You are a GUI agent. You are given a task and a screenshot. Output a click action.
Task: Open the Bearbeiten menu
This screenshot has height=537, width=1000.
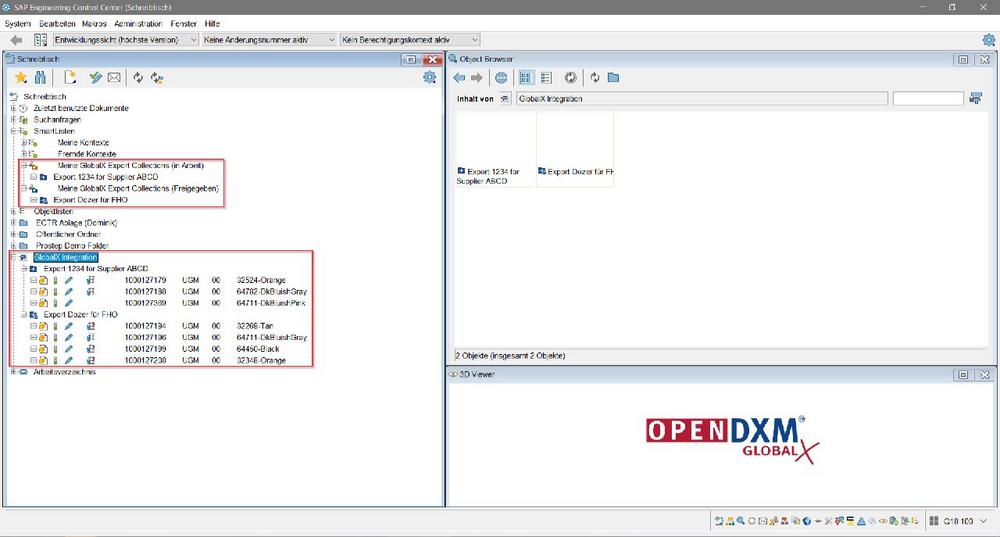tap(58, 23)
